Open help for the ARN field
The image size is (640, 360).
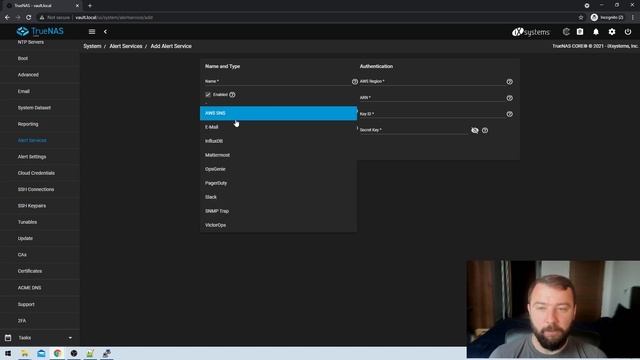pos(509,98)
